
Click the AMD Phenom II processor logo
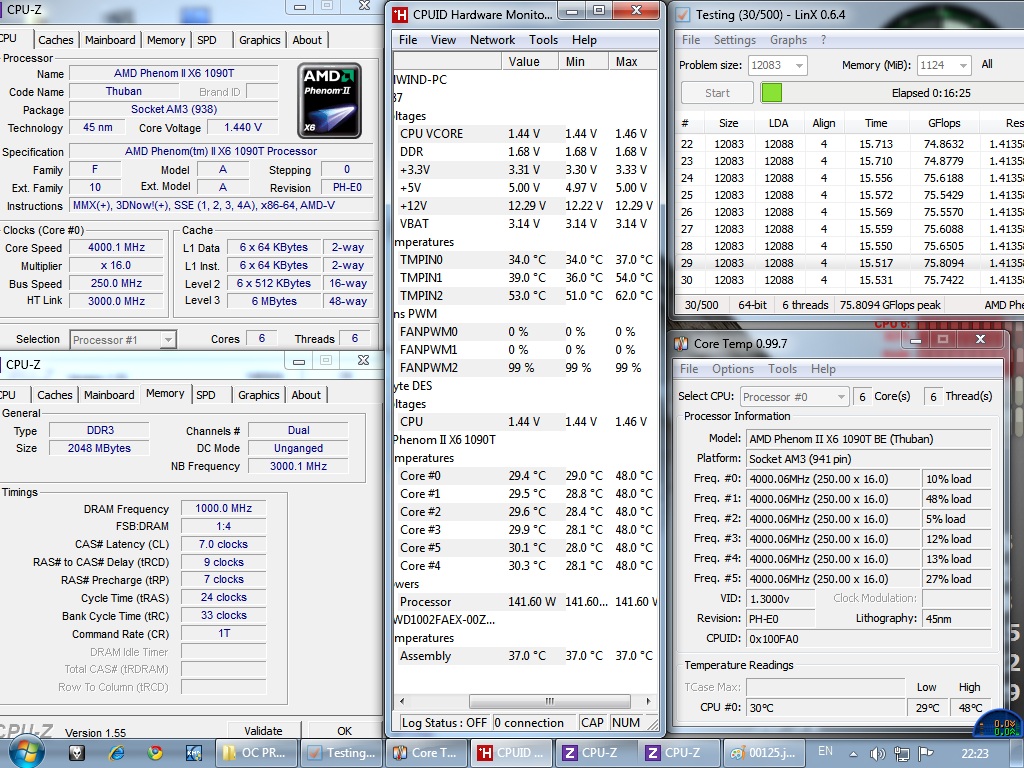click(329, 100)
